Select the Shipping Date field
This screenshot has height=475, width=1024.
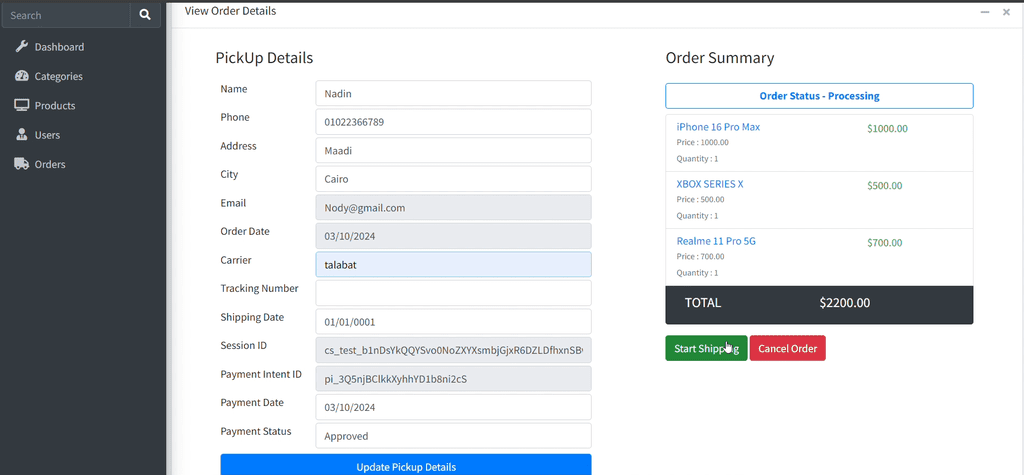coord(453,322)
